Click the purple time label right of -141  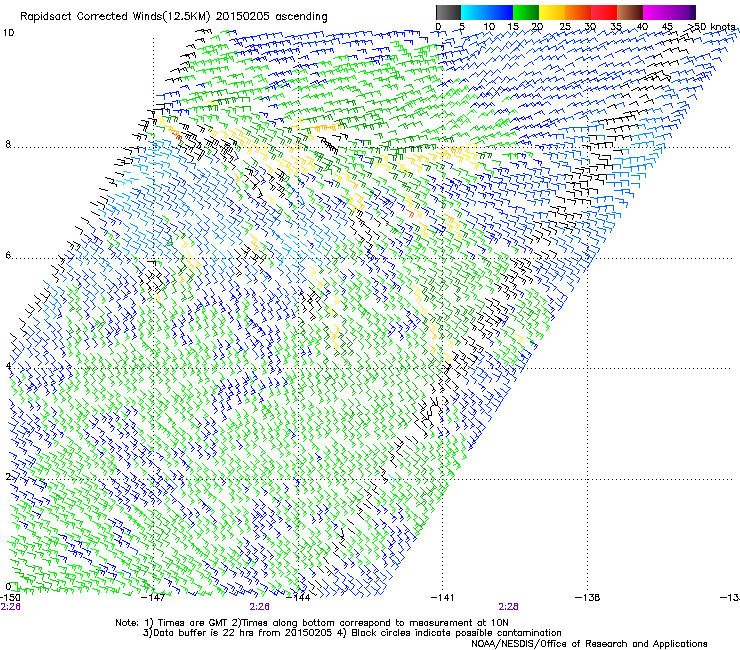coord(508,607)
